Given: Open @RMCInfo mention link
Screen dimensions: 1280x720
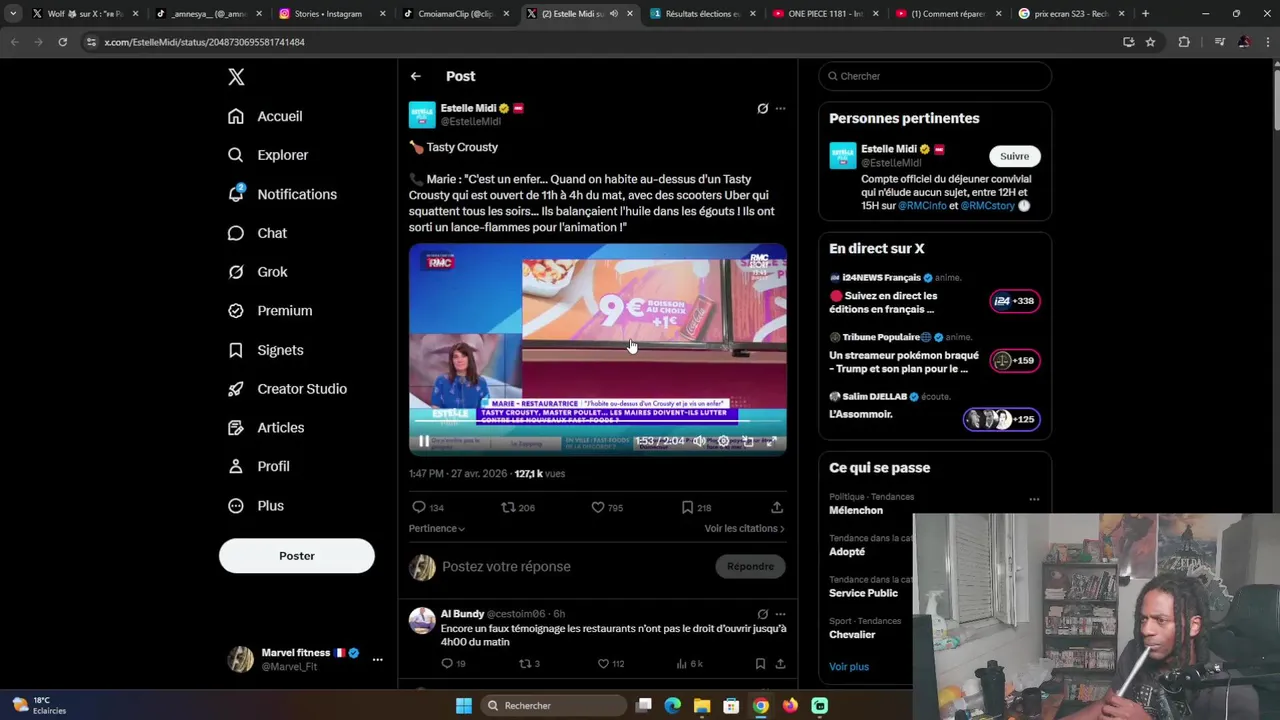Looking at the screenshot, I should [922, 205].
